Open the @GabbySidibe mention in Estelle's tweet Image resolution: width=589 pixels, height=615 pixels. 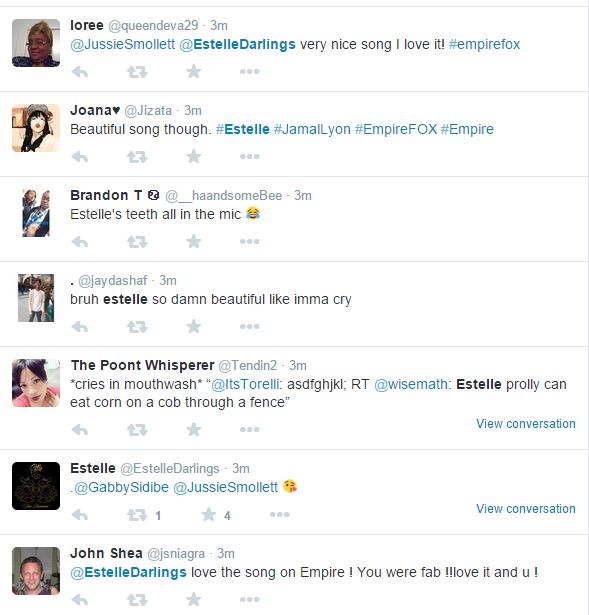click(x=121, y=488)
